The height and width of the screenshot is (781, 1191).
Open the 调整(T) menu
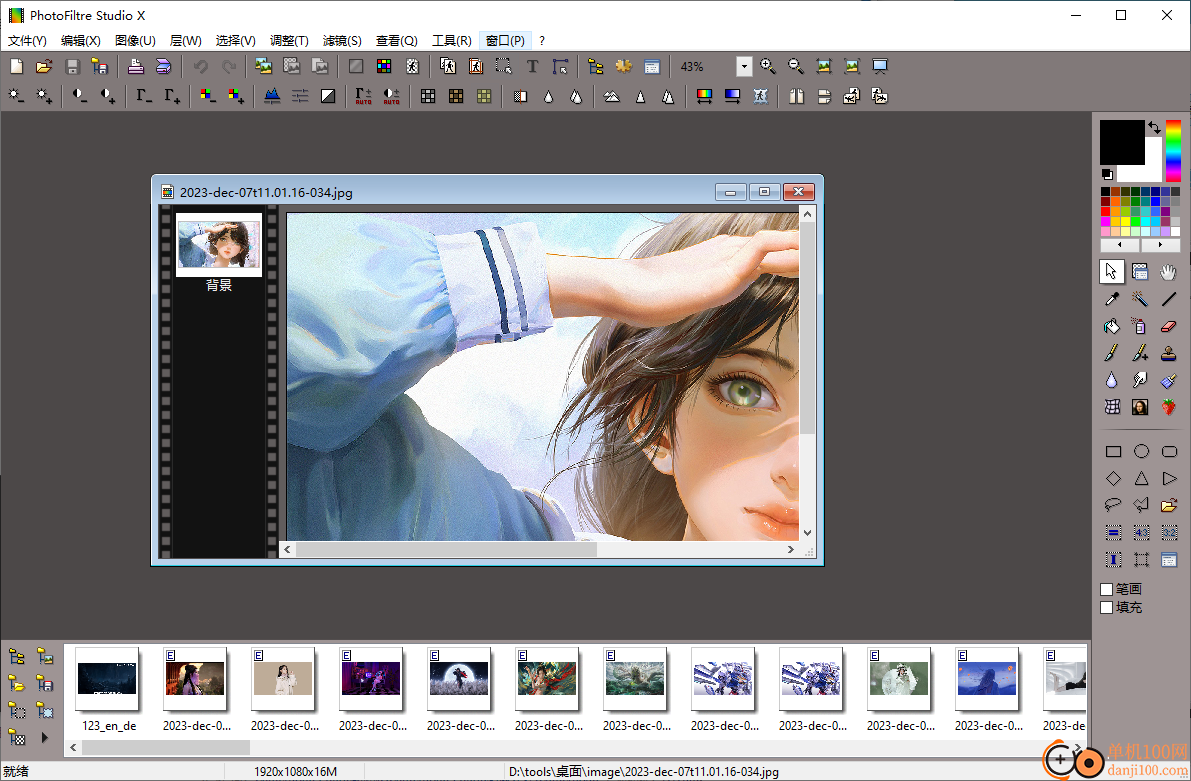tap(289, 41)
